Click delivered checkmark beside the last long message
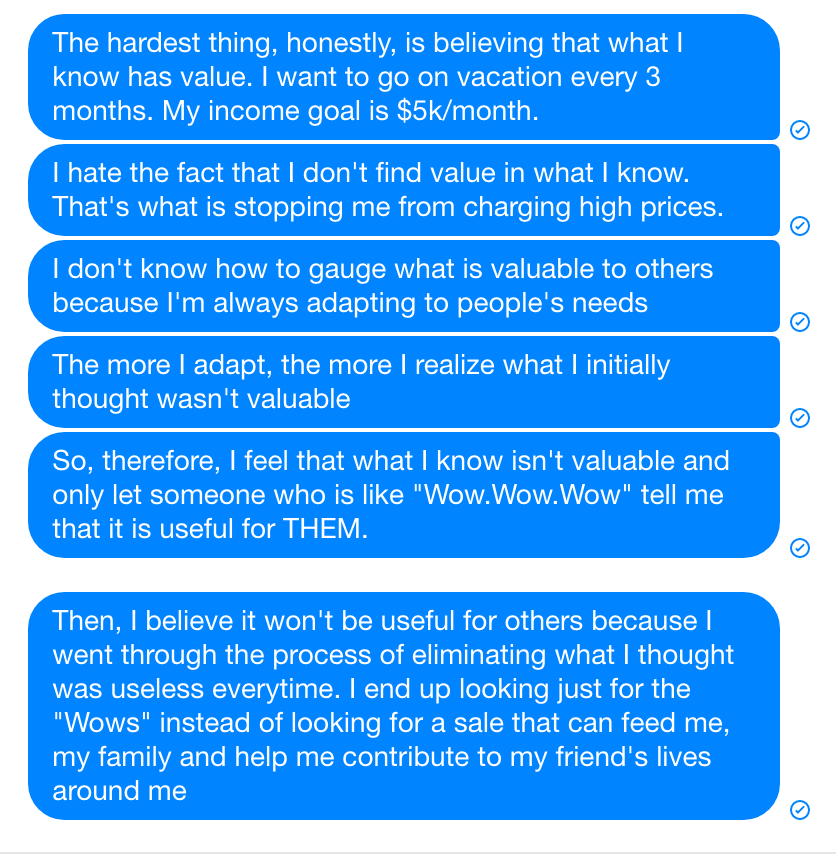 799,810
